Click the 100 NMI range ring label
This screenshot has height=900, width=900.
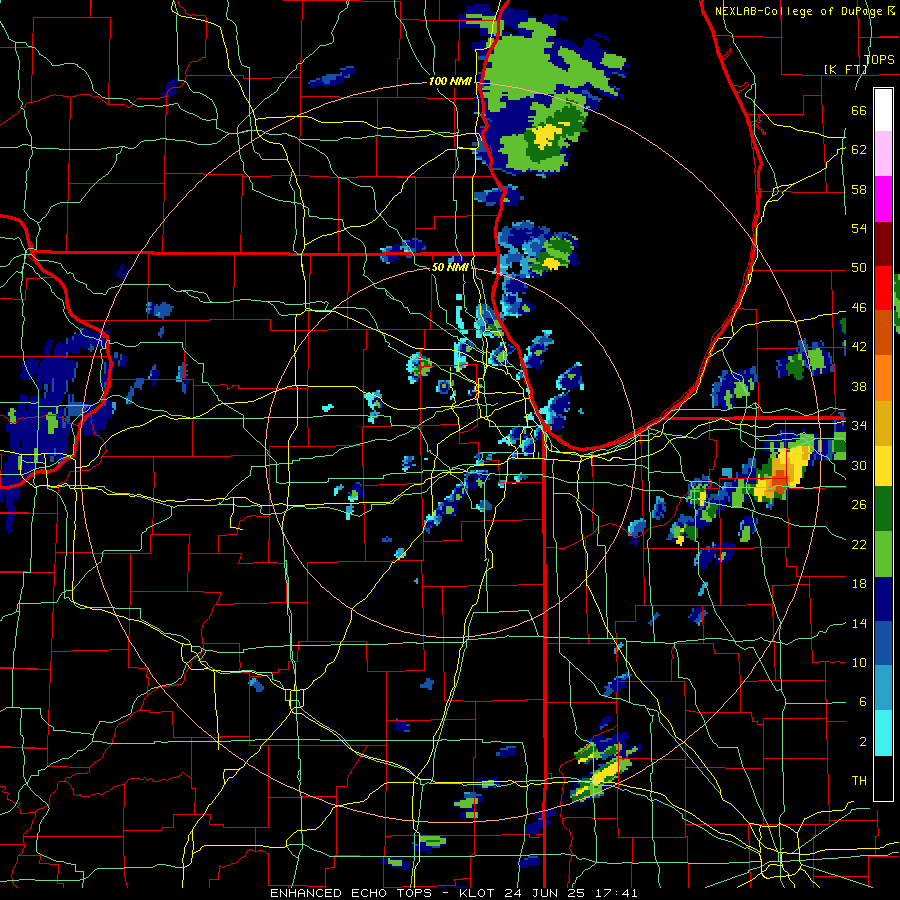pyautogui.click(x=450, y=82)
